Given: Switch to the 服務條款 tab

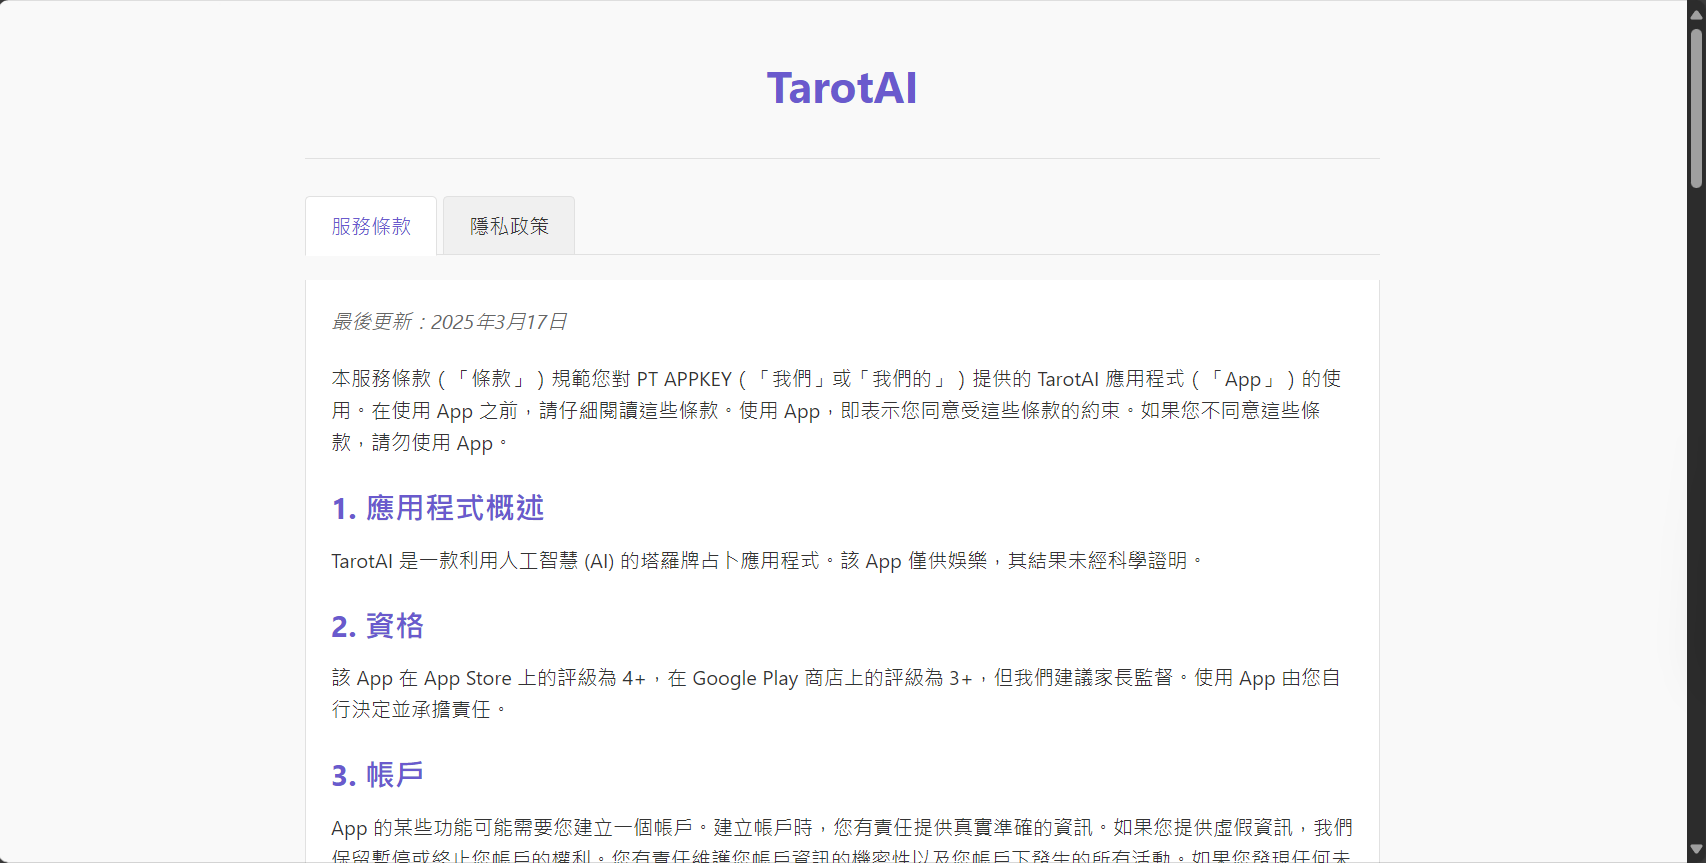Looking at the screenshot, I should click(x=371, y=226).
